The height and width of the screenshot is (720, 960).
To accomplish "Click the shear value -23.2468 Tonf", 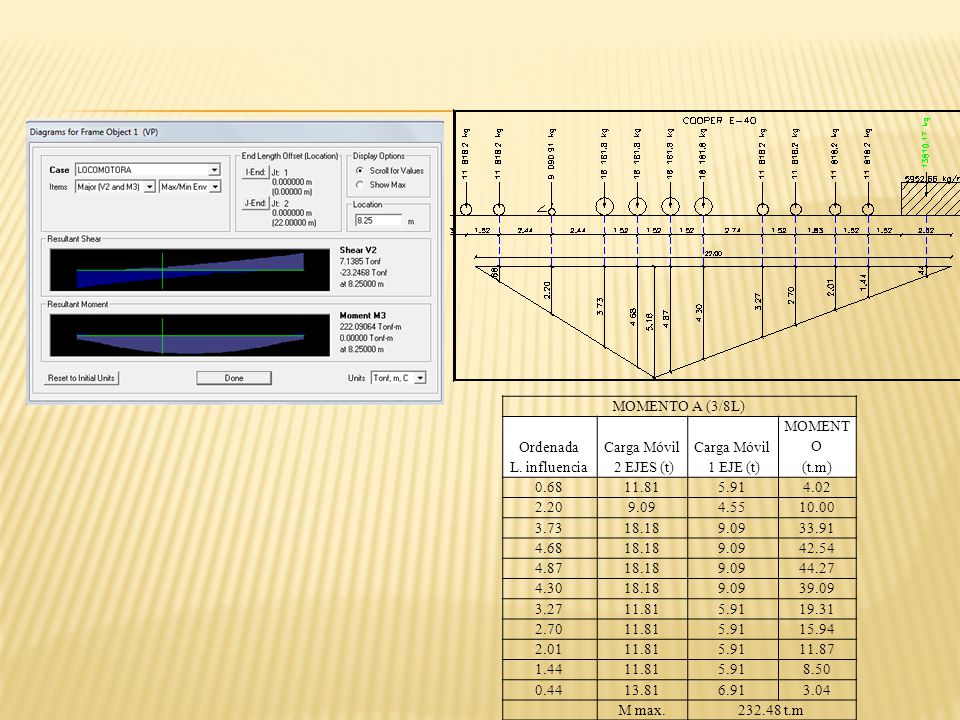I will coord(363,272).
